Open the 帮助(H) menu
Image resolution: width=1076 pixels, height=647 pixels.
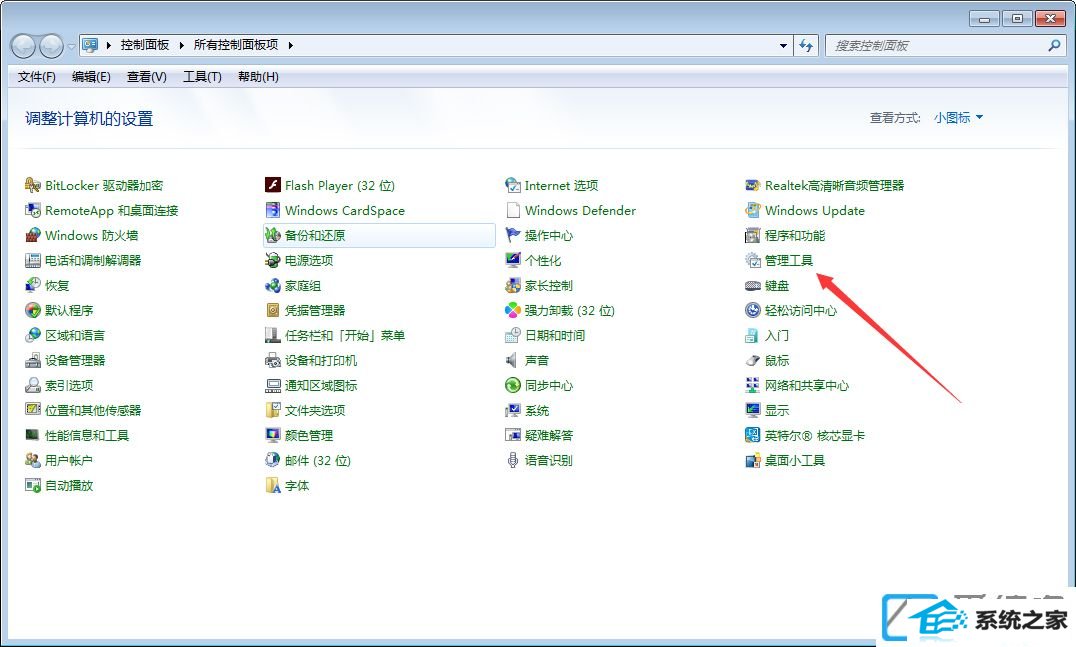click(258, 76)
